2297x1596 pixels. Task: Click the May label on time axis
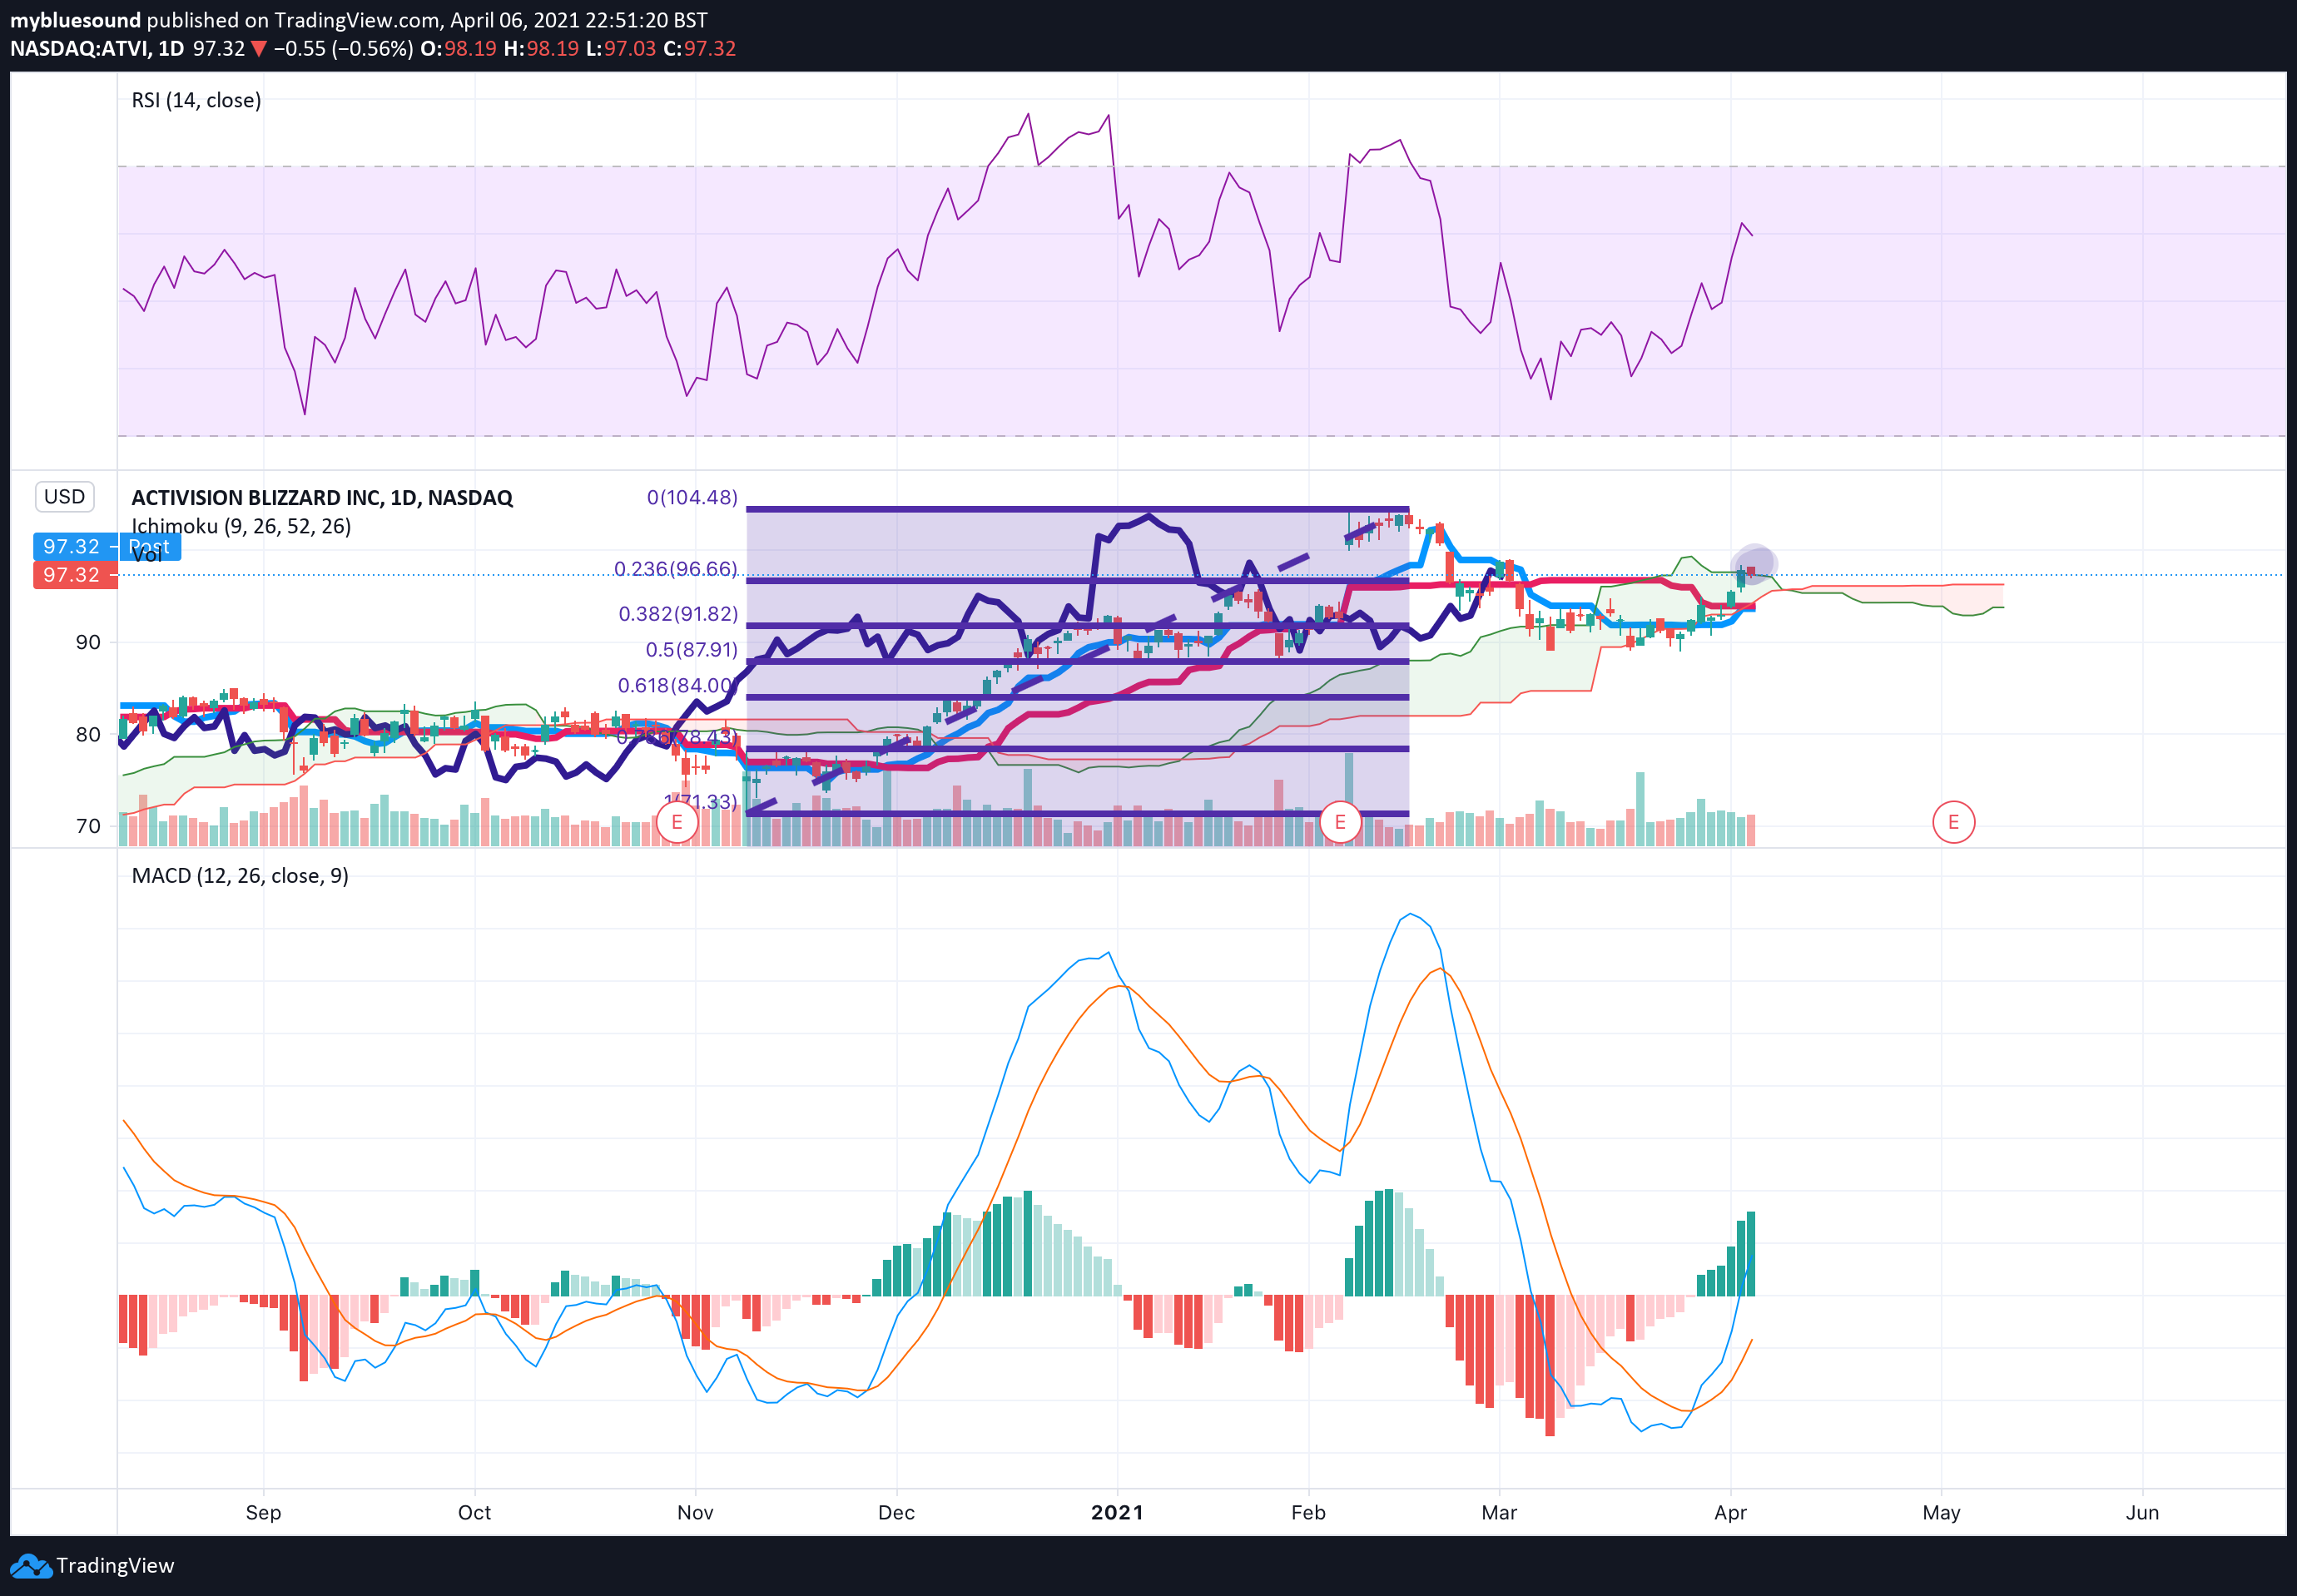point(1941,1512)
